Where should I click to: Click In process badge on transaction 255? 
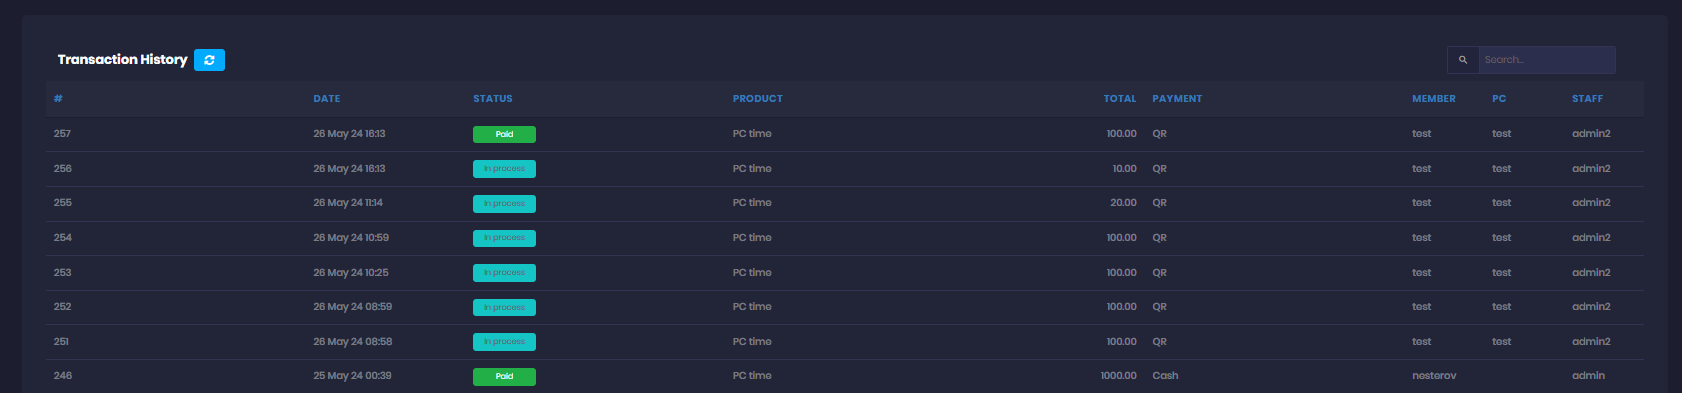pyautogui.click(x=504, y=204)
